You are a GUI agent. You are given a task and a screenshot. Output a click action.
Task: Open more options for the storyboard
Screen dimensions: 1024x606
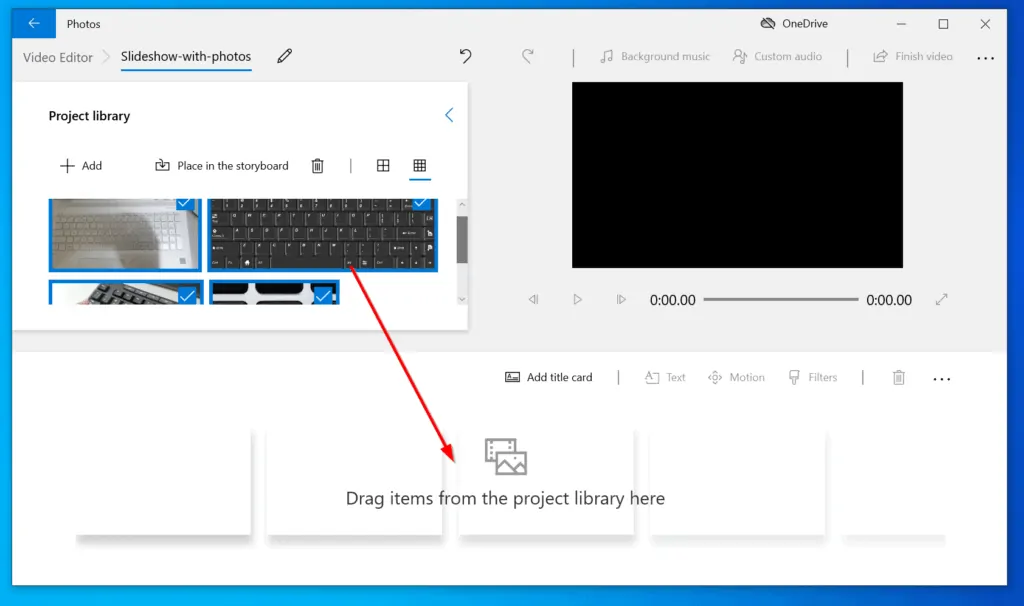point(941,377)
